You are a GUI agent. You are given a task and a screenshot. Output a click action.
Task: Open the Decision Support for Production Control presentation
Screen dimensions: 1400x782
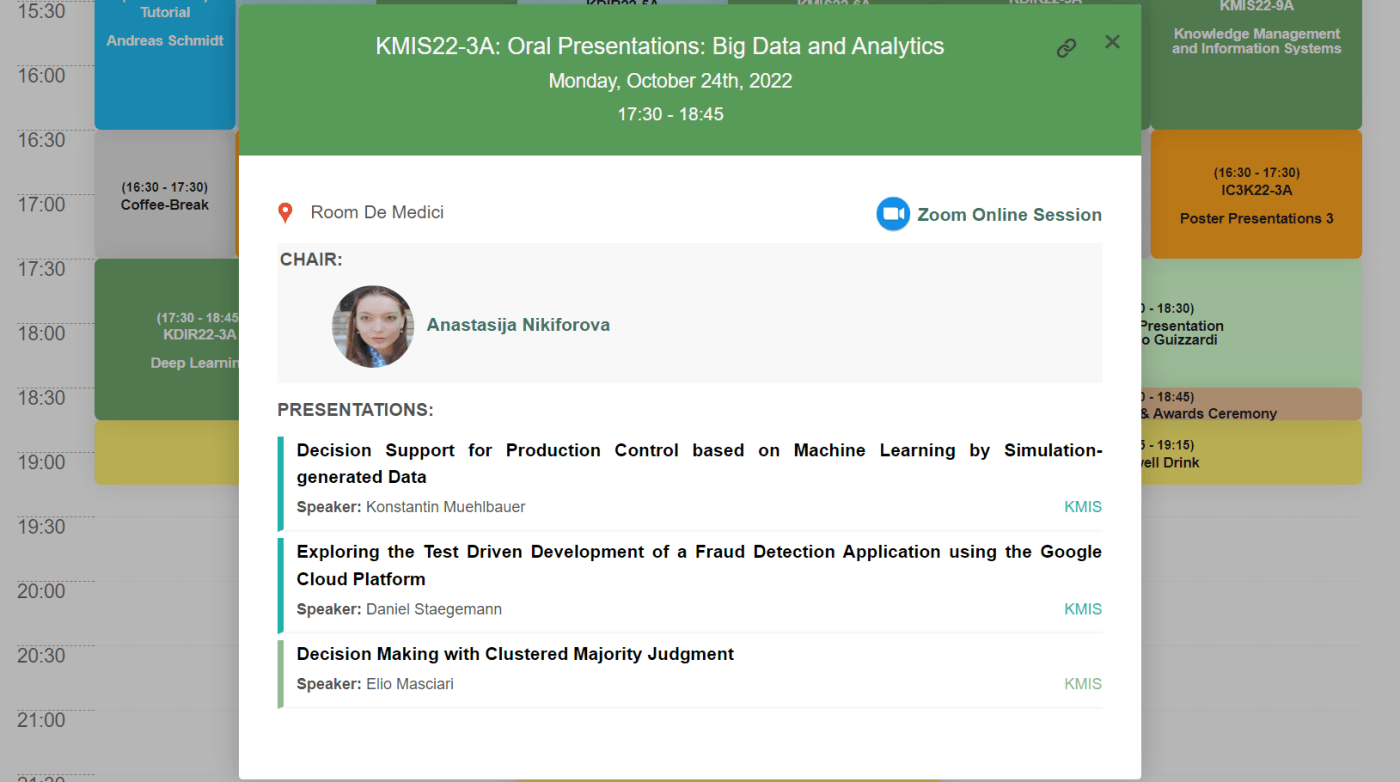[698, 463]
